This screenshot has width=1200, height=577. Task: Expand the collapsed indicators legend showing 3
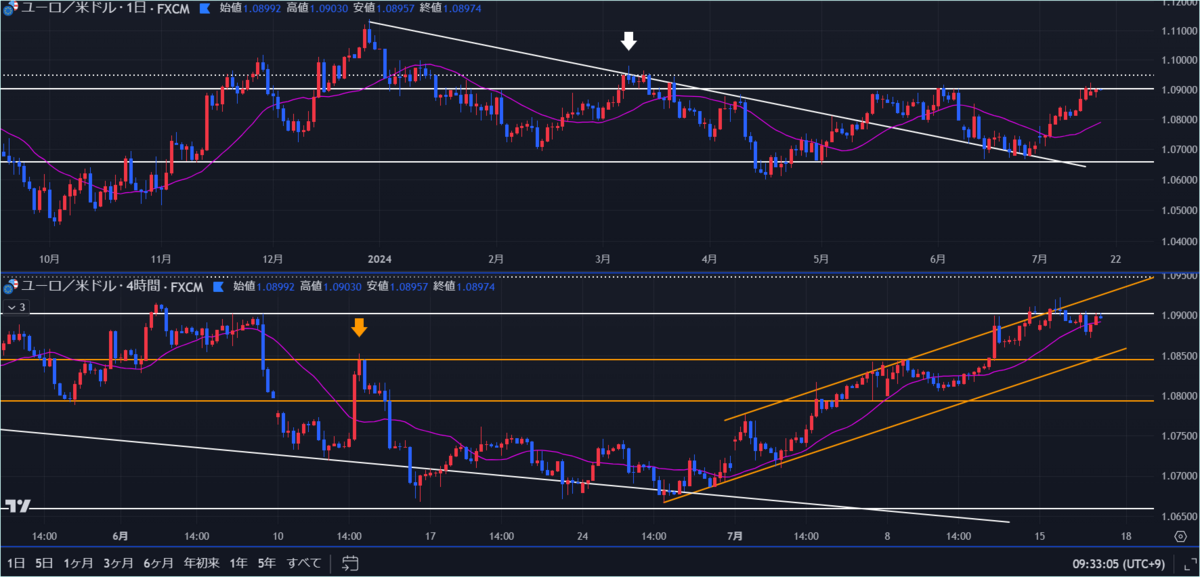coord(16,307)
